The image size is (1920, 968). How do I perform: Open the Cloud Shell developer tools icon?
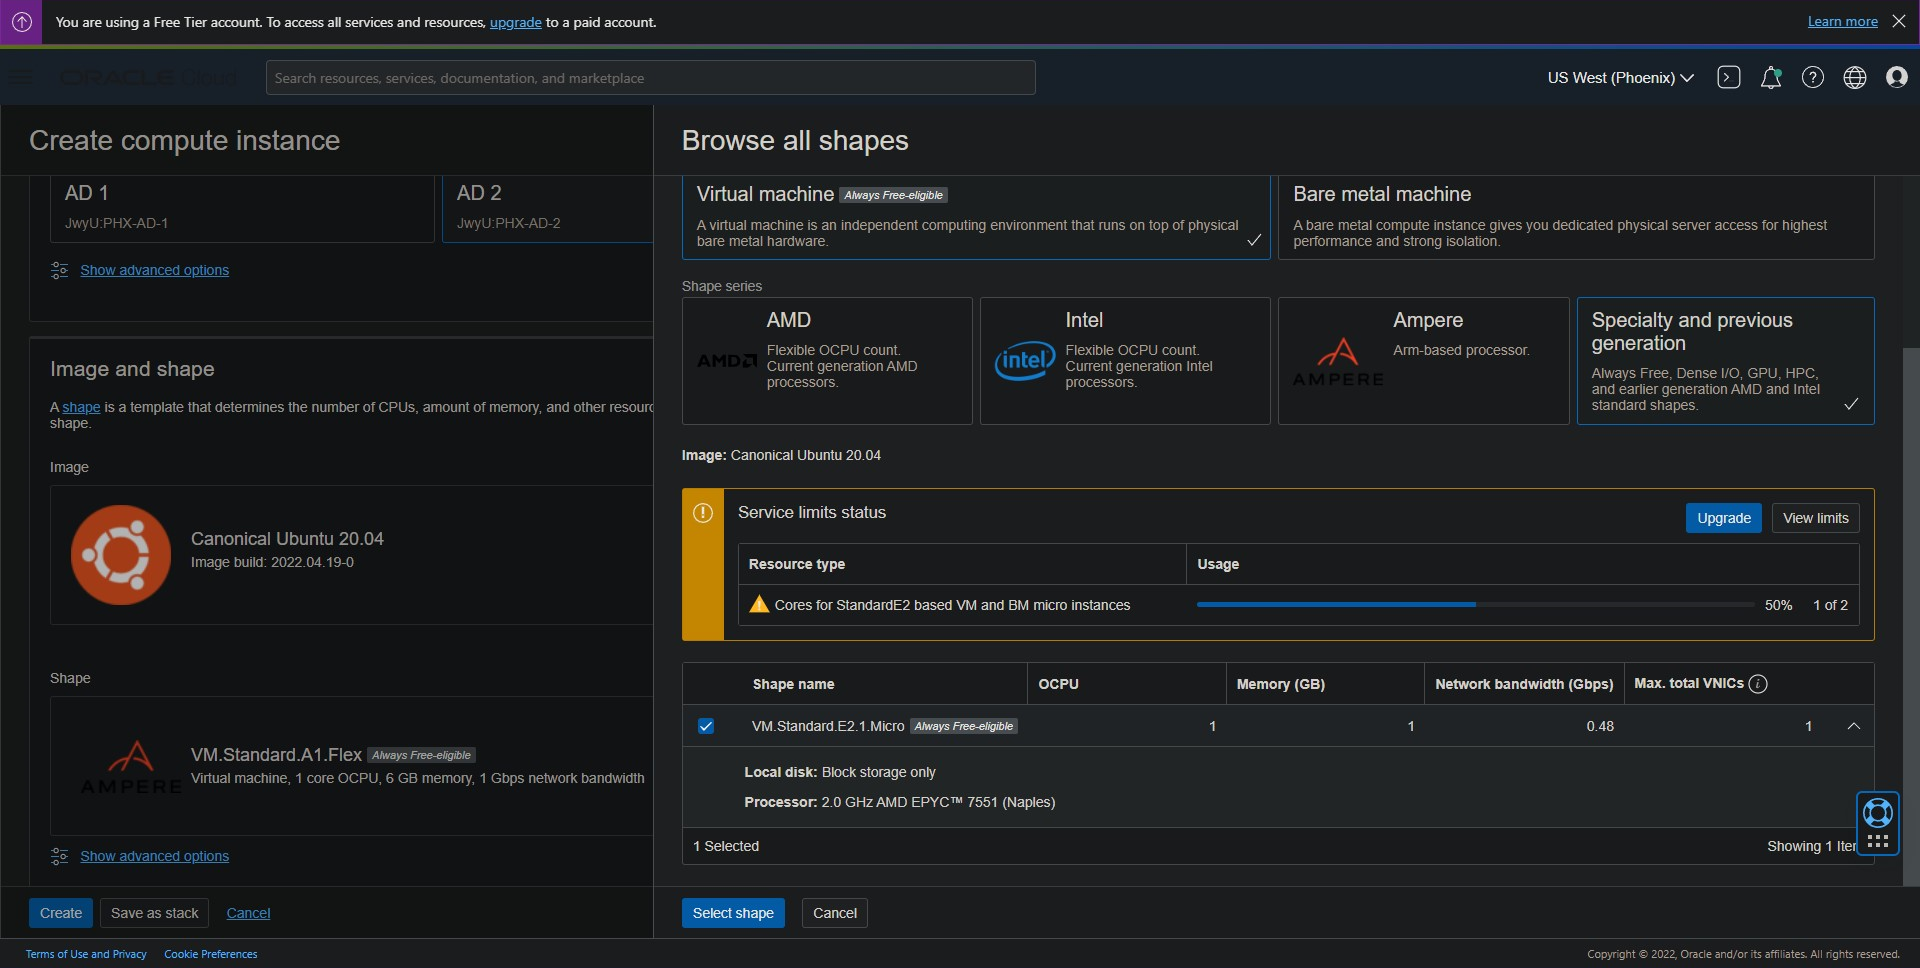click(1729, 78)
